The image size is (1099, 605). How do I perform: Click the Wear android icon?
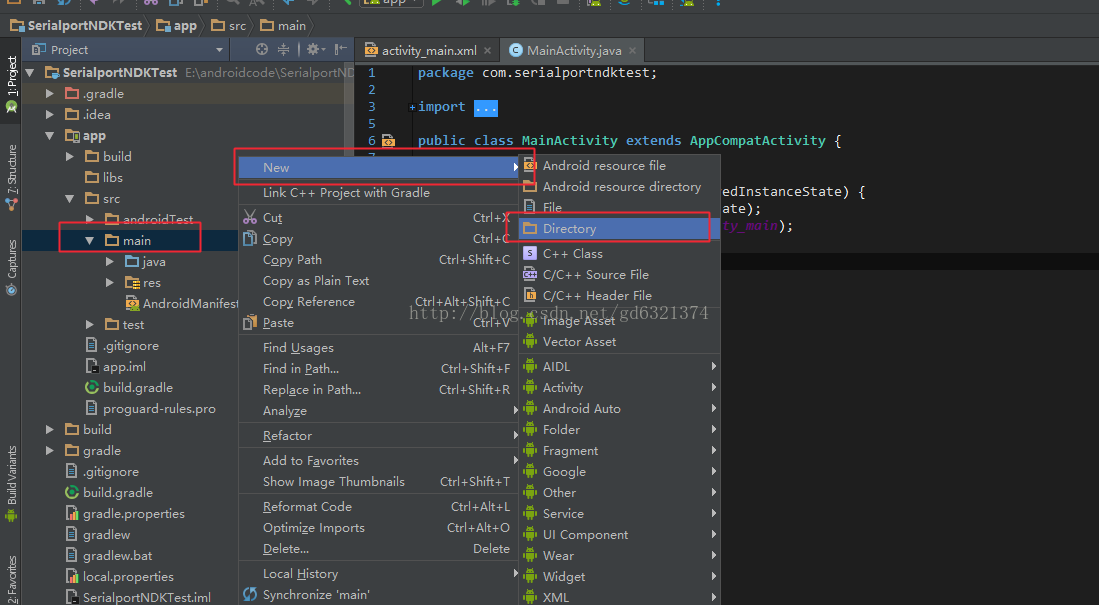coord(531,555)
